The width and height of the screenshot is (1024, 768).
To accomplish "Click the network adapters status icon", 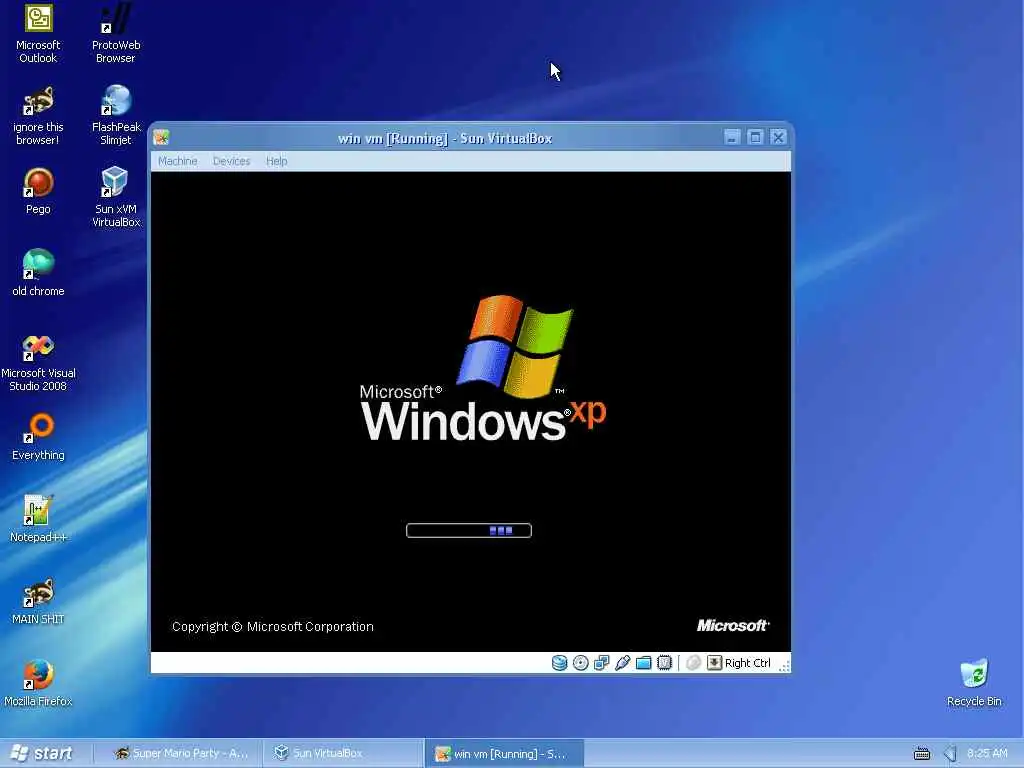I will [601, 663].
